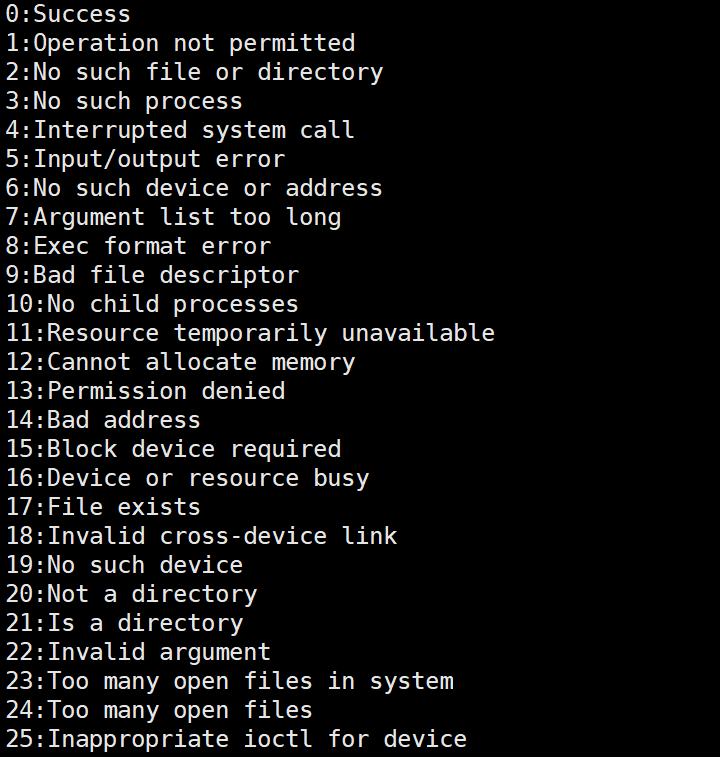Screen dimensions: 720x757
Task: Click the 'Block device required' line
Action: tap(173, 449)
